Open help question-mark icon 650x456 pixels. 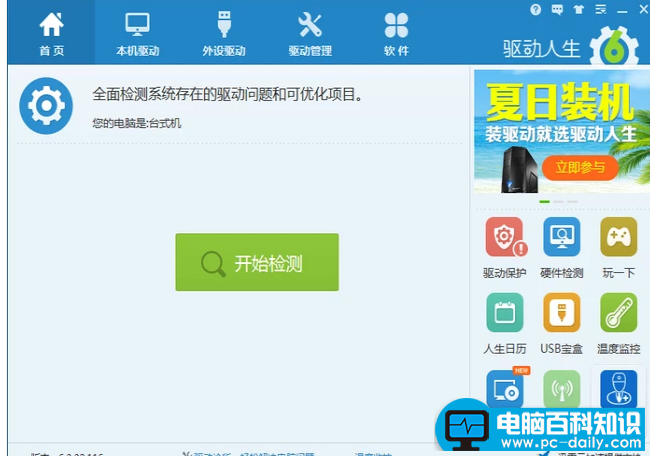pos(536,9)
